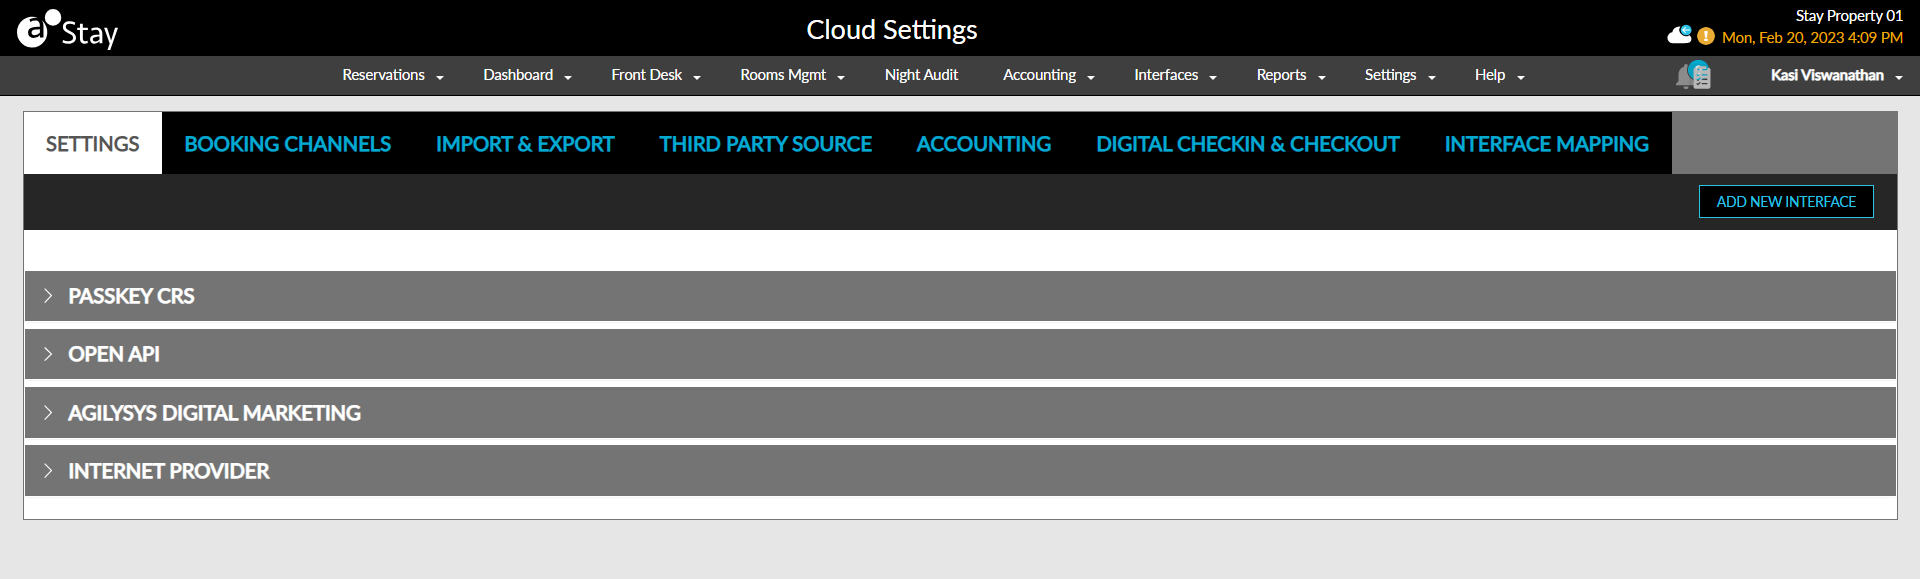Expand the PASSKEY CRS section
The image size is (1920, 579).
(960, 296)
